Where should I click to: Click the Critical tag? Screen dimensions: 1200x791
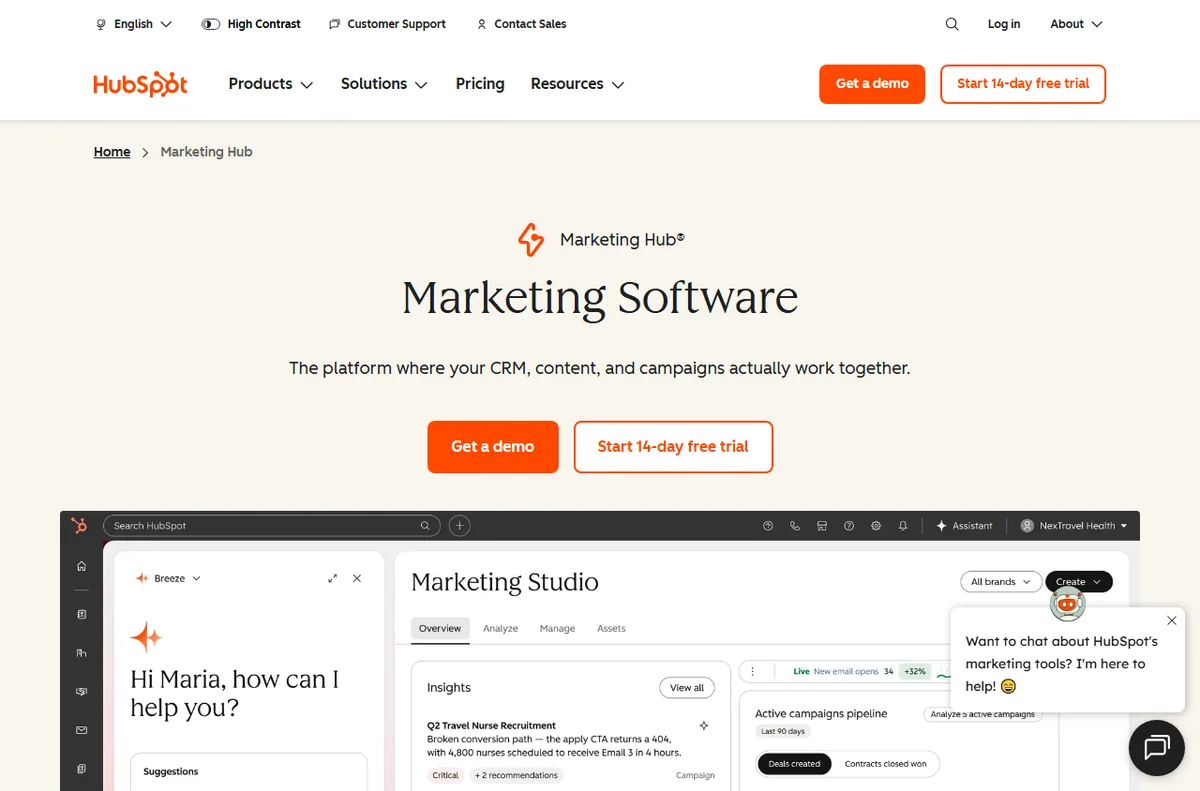click(446, 775)
